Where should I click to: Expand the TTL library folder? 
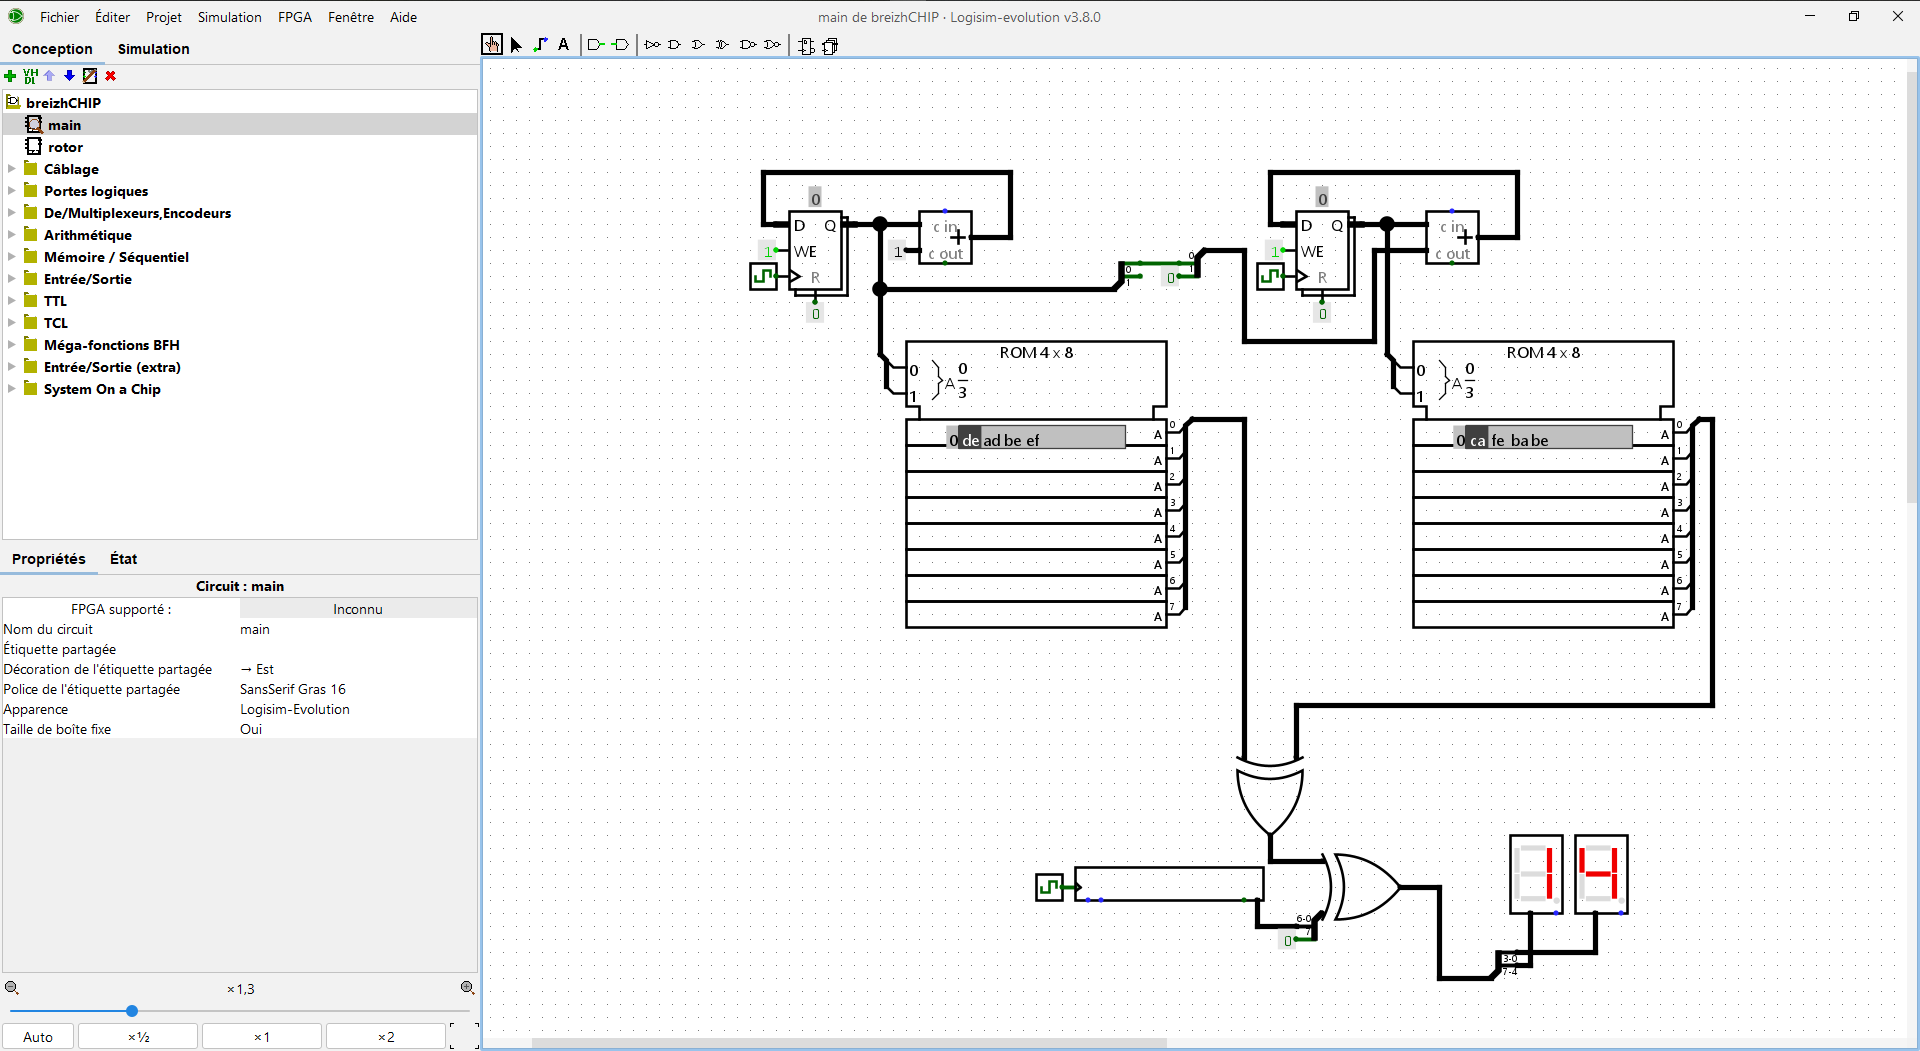coord(12,301)
